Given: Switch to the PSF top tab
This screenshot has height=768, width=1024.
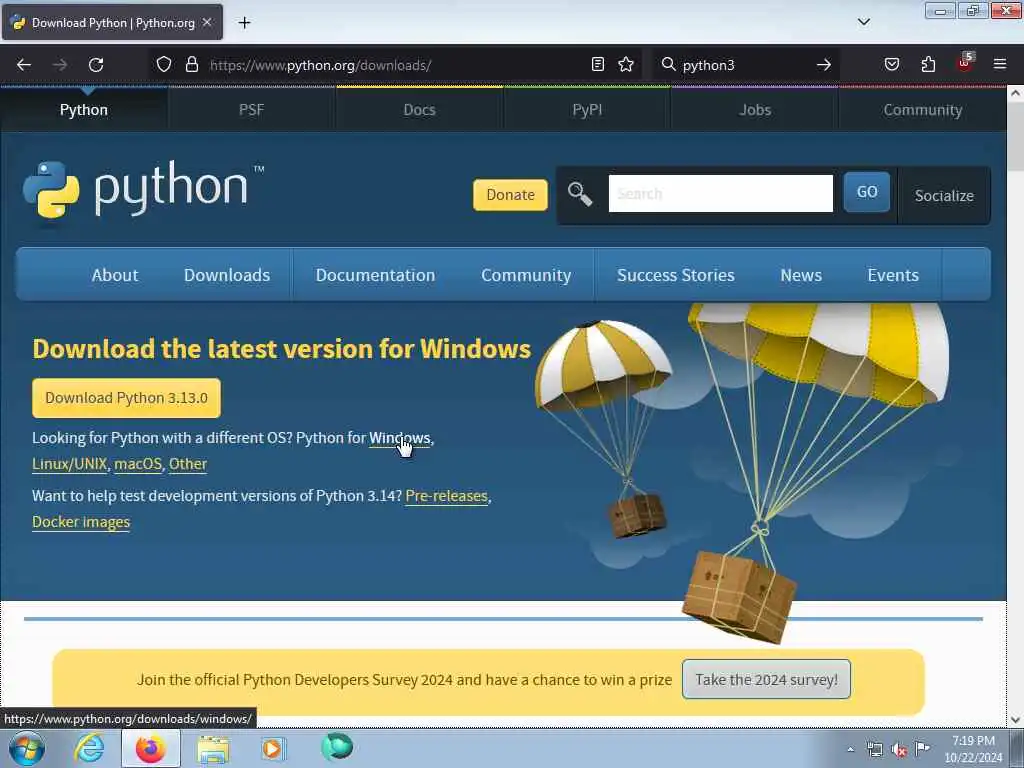Looking at the screenshot, I should 251,110.
